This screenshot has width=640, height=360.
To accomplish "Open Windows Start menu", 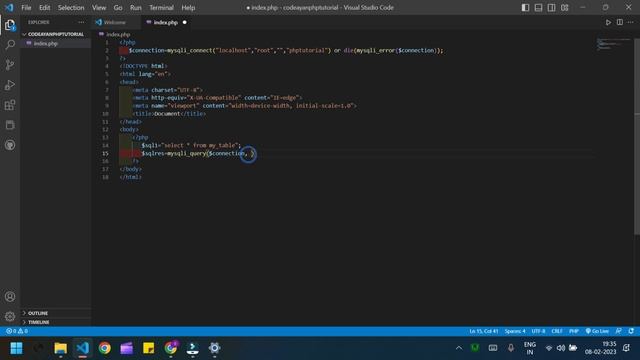I will click(x=17, y=348).
